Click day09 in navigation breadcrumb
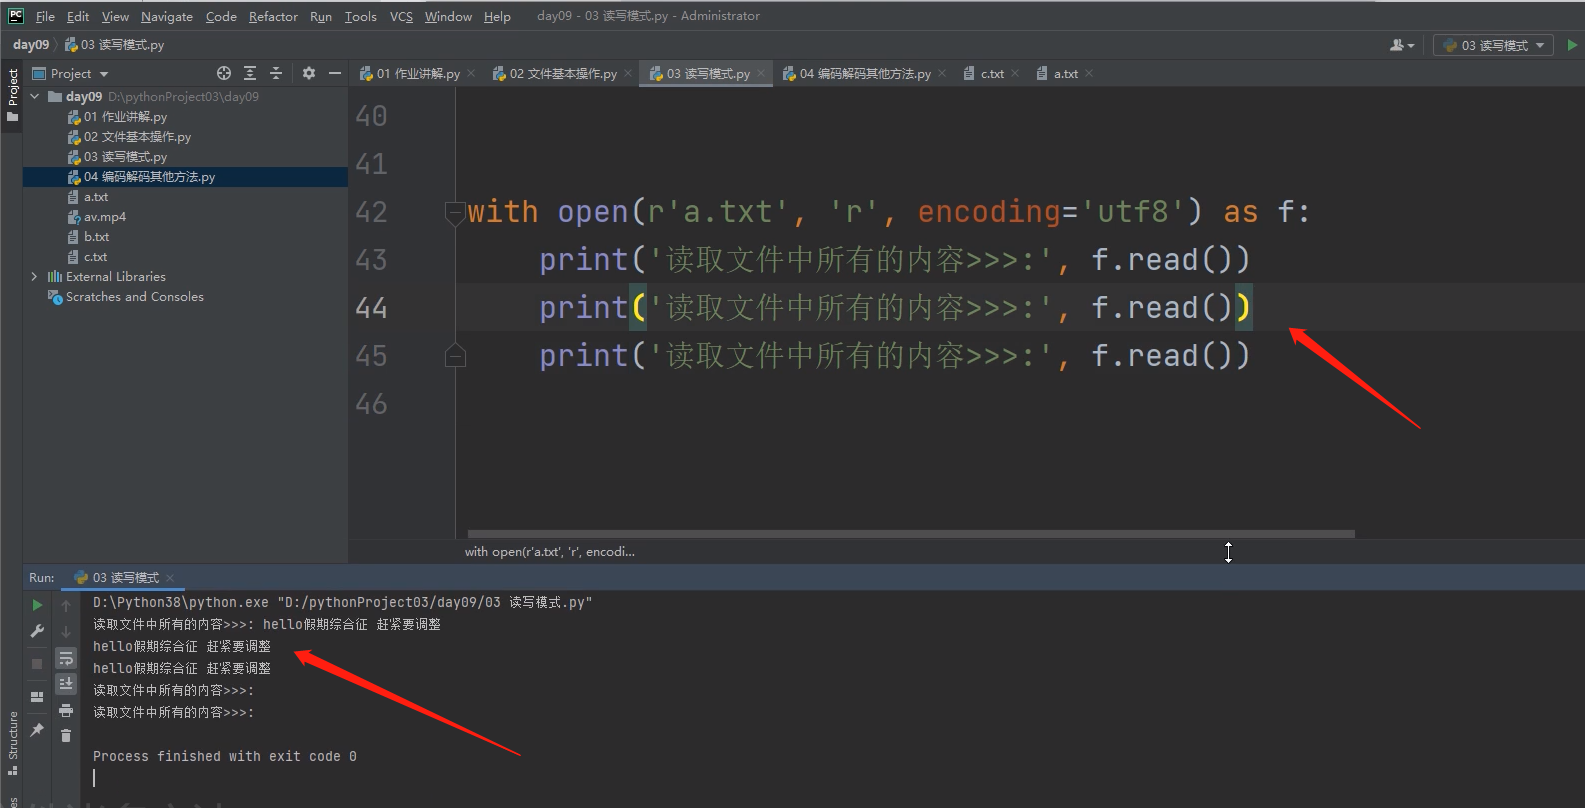1585x808 pixels. pos(31,45)
